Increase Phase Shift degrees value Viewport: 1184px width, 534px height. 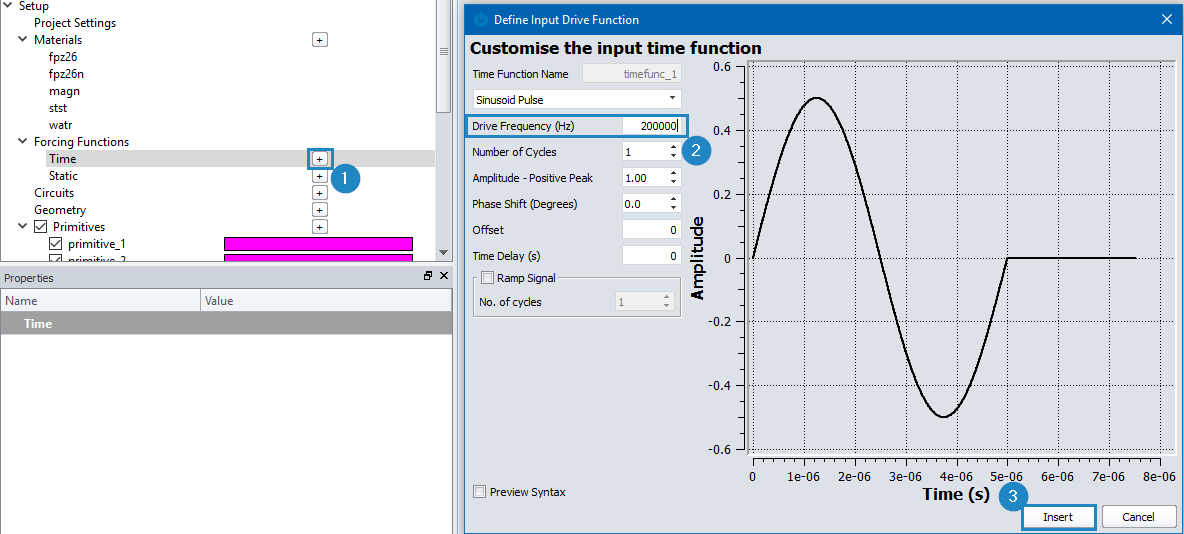[674, 199]
